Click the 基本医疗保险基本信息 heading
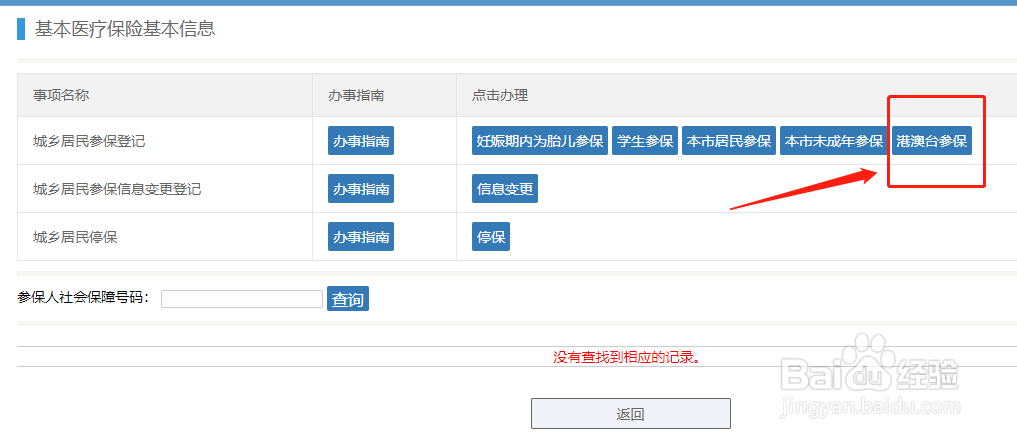The width and height of the screenshot is (1017, 442). [x=125, y=29]
